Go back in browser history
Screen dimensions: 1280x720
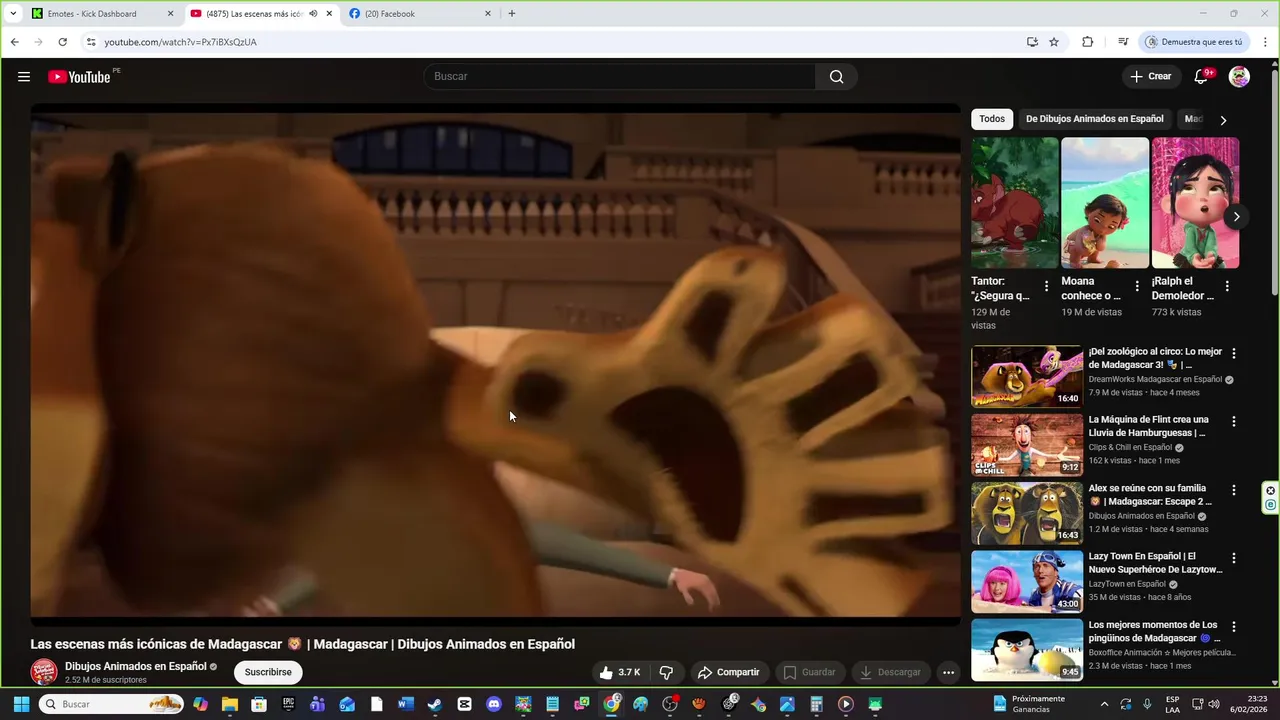14,42
